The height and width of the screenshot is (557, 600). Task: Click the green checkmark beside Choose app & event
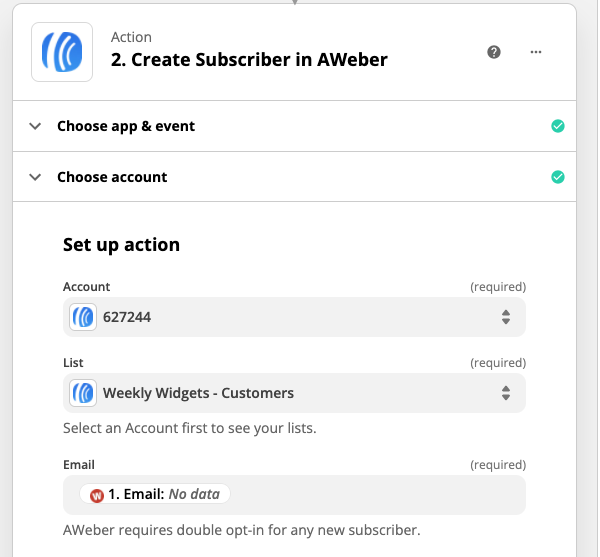[558, 126]
